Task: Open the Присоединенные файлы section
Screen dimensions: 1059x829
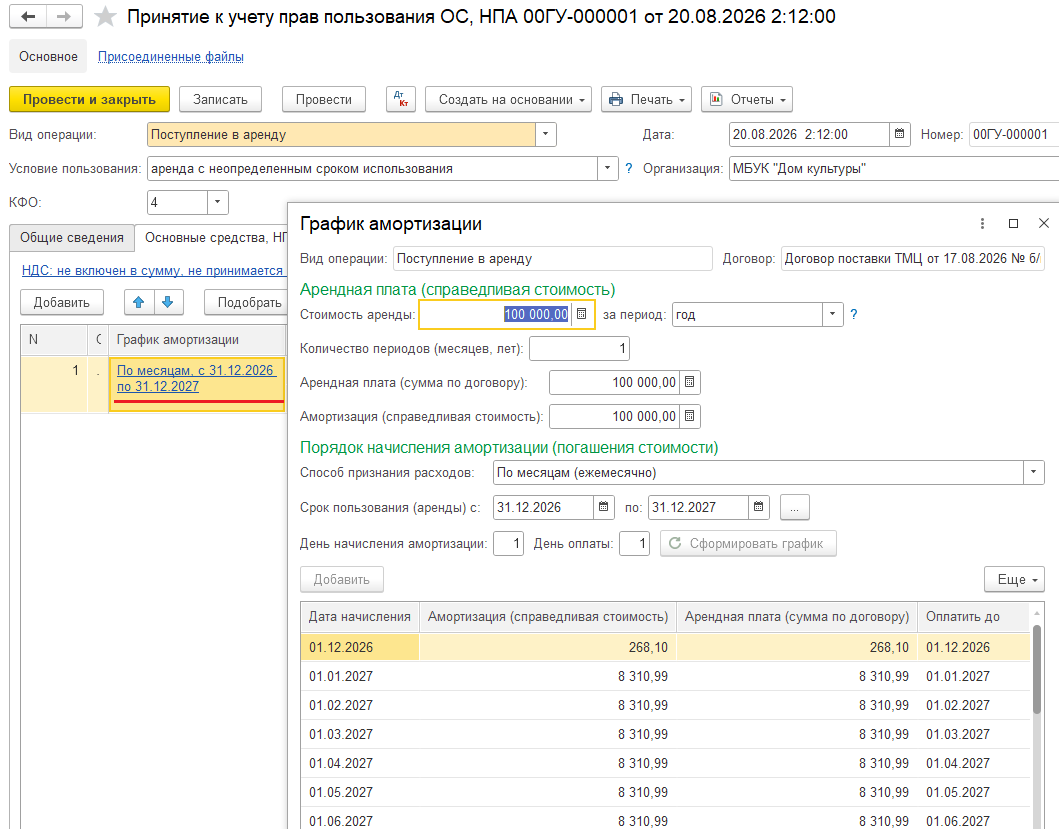Action: pyautogui.click(x=171, y=57)
